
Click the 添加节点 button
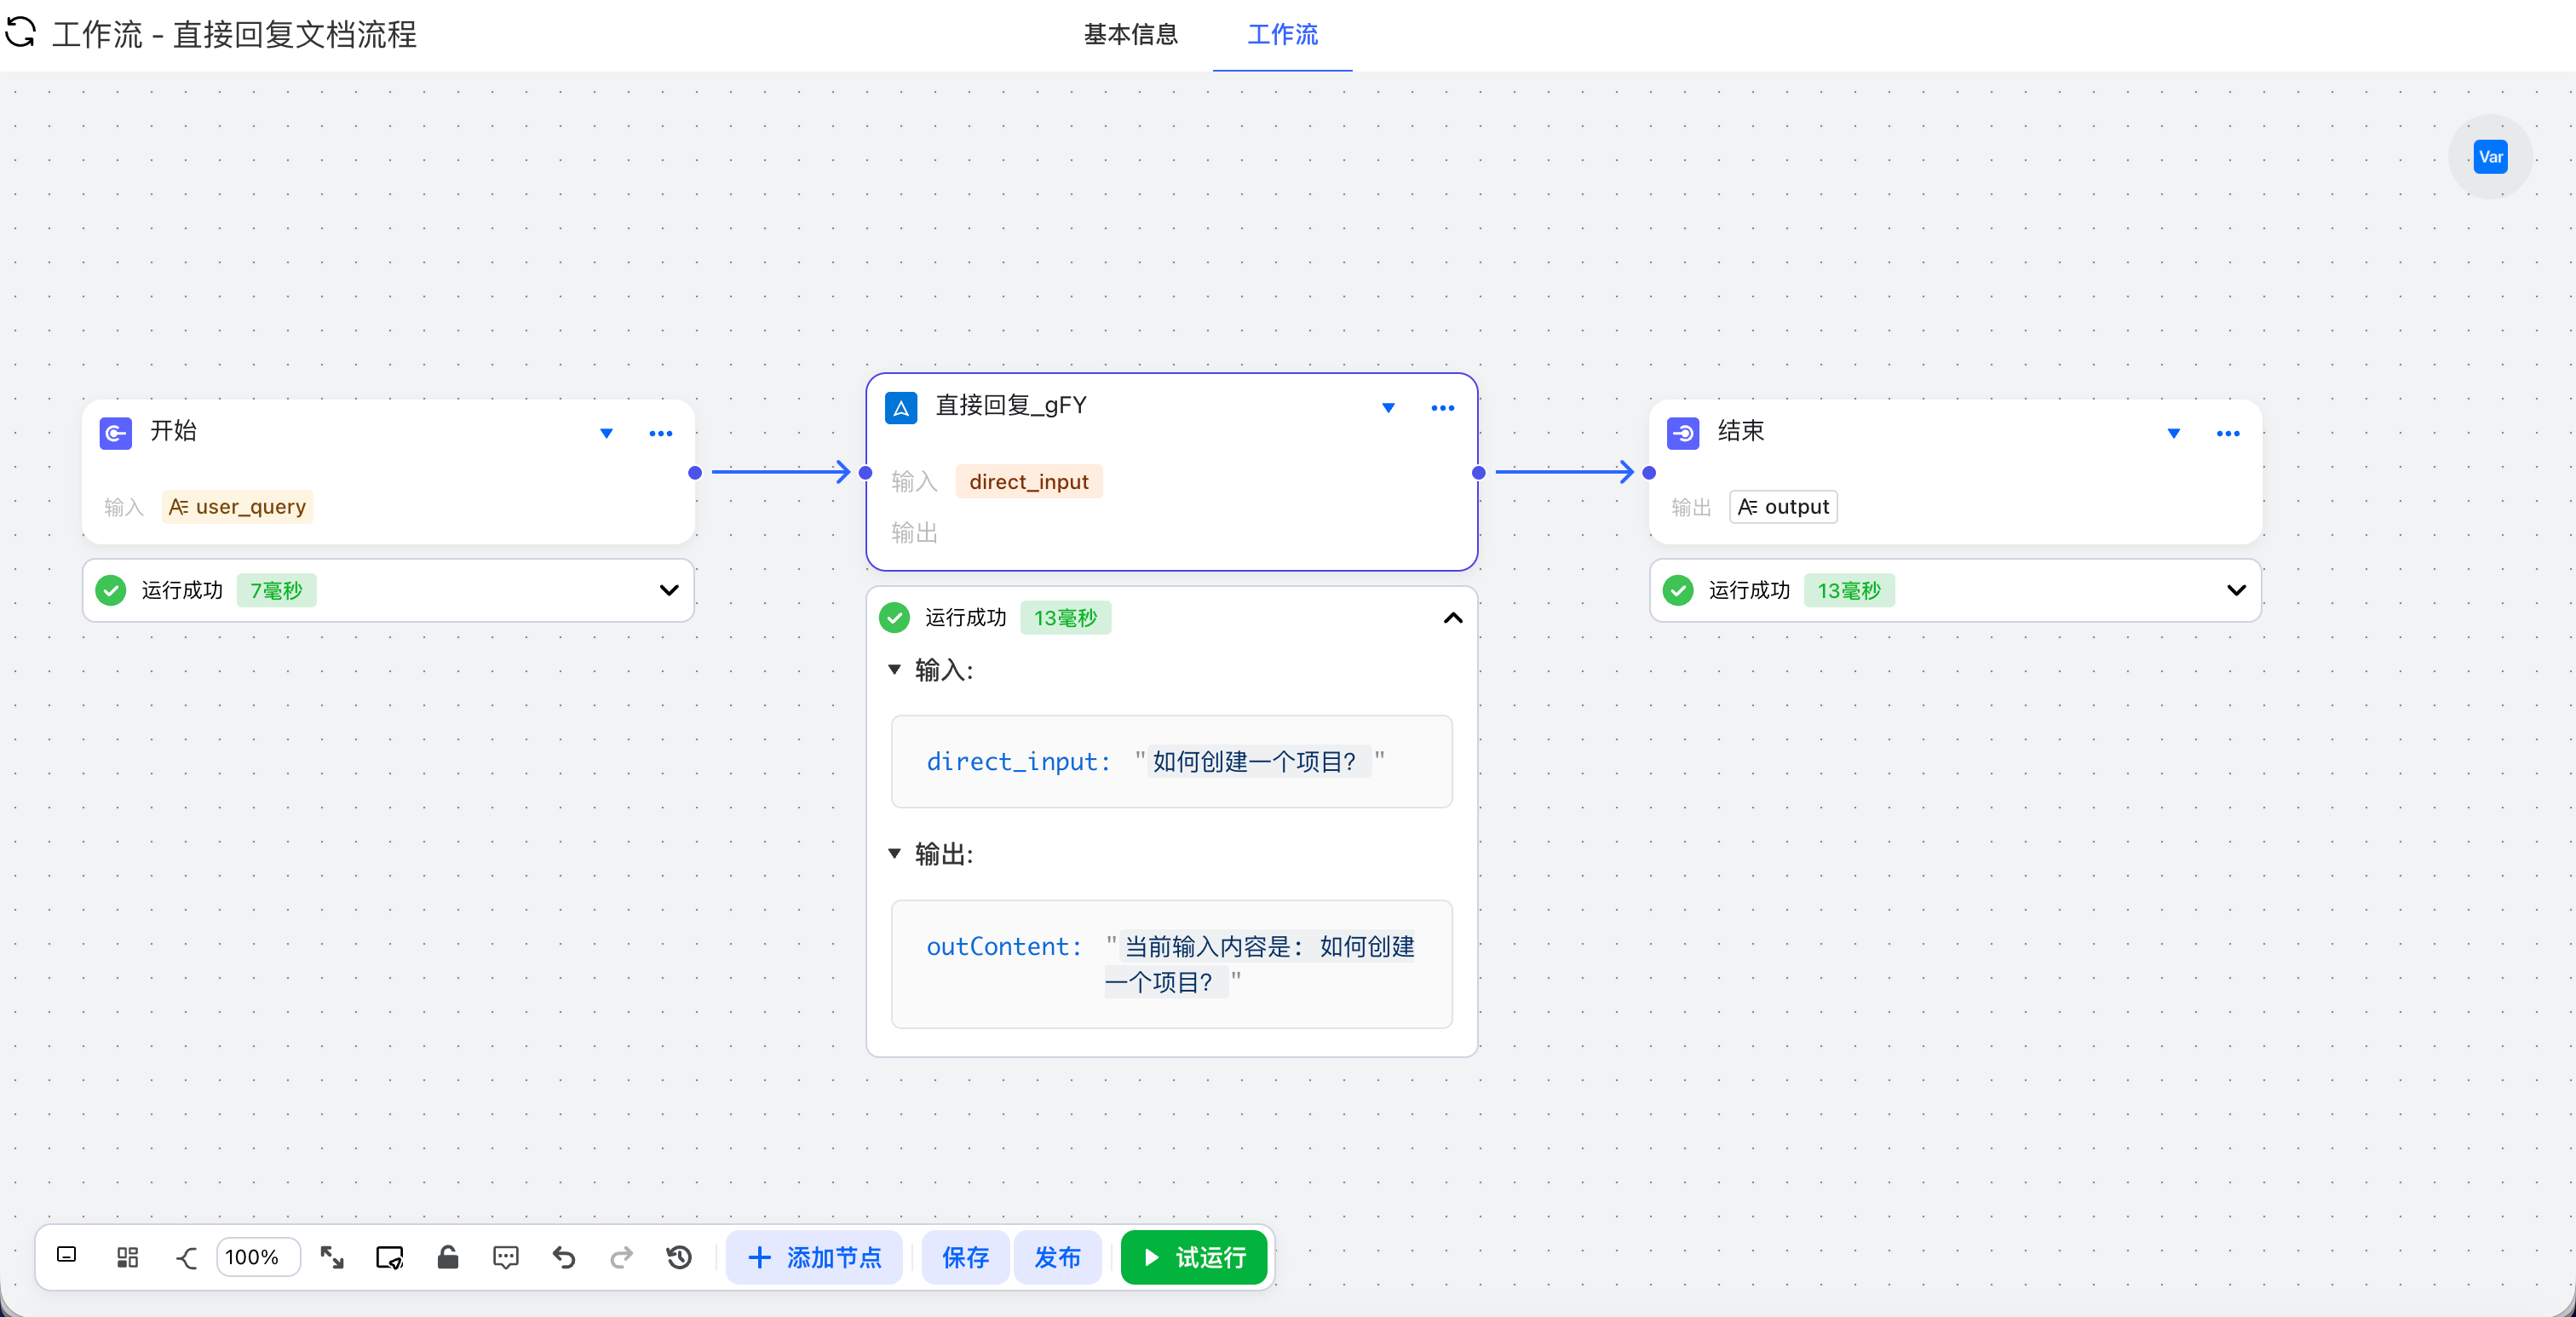(x=814, y=1257)
